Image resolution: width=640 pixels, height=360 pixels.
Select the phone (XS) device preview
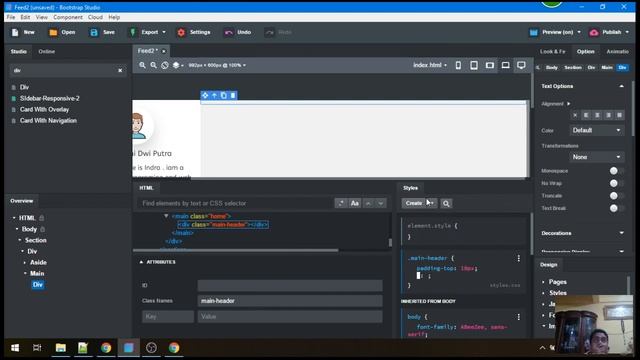pyautogui.click(x=458, y=65)
